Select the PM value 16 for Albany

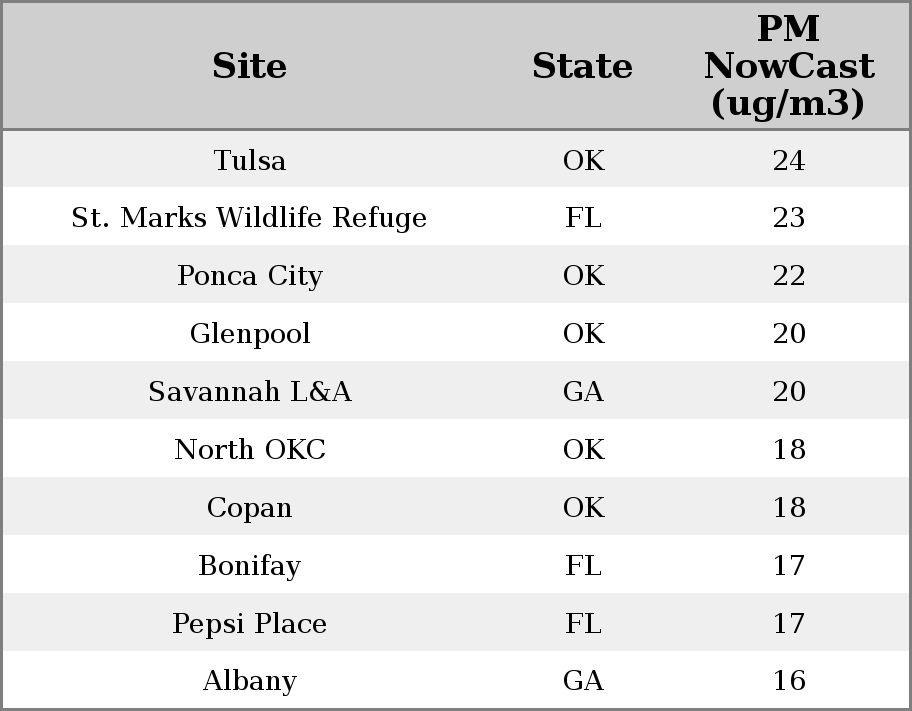(x=788, y=681)
